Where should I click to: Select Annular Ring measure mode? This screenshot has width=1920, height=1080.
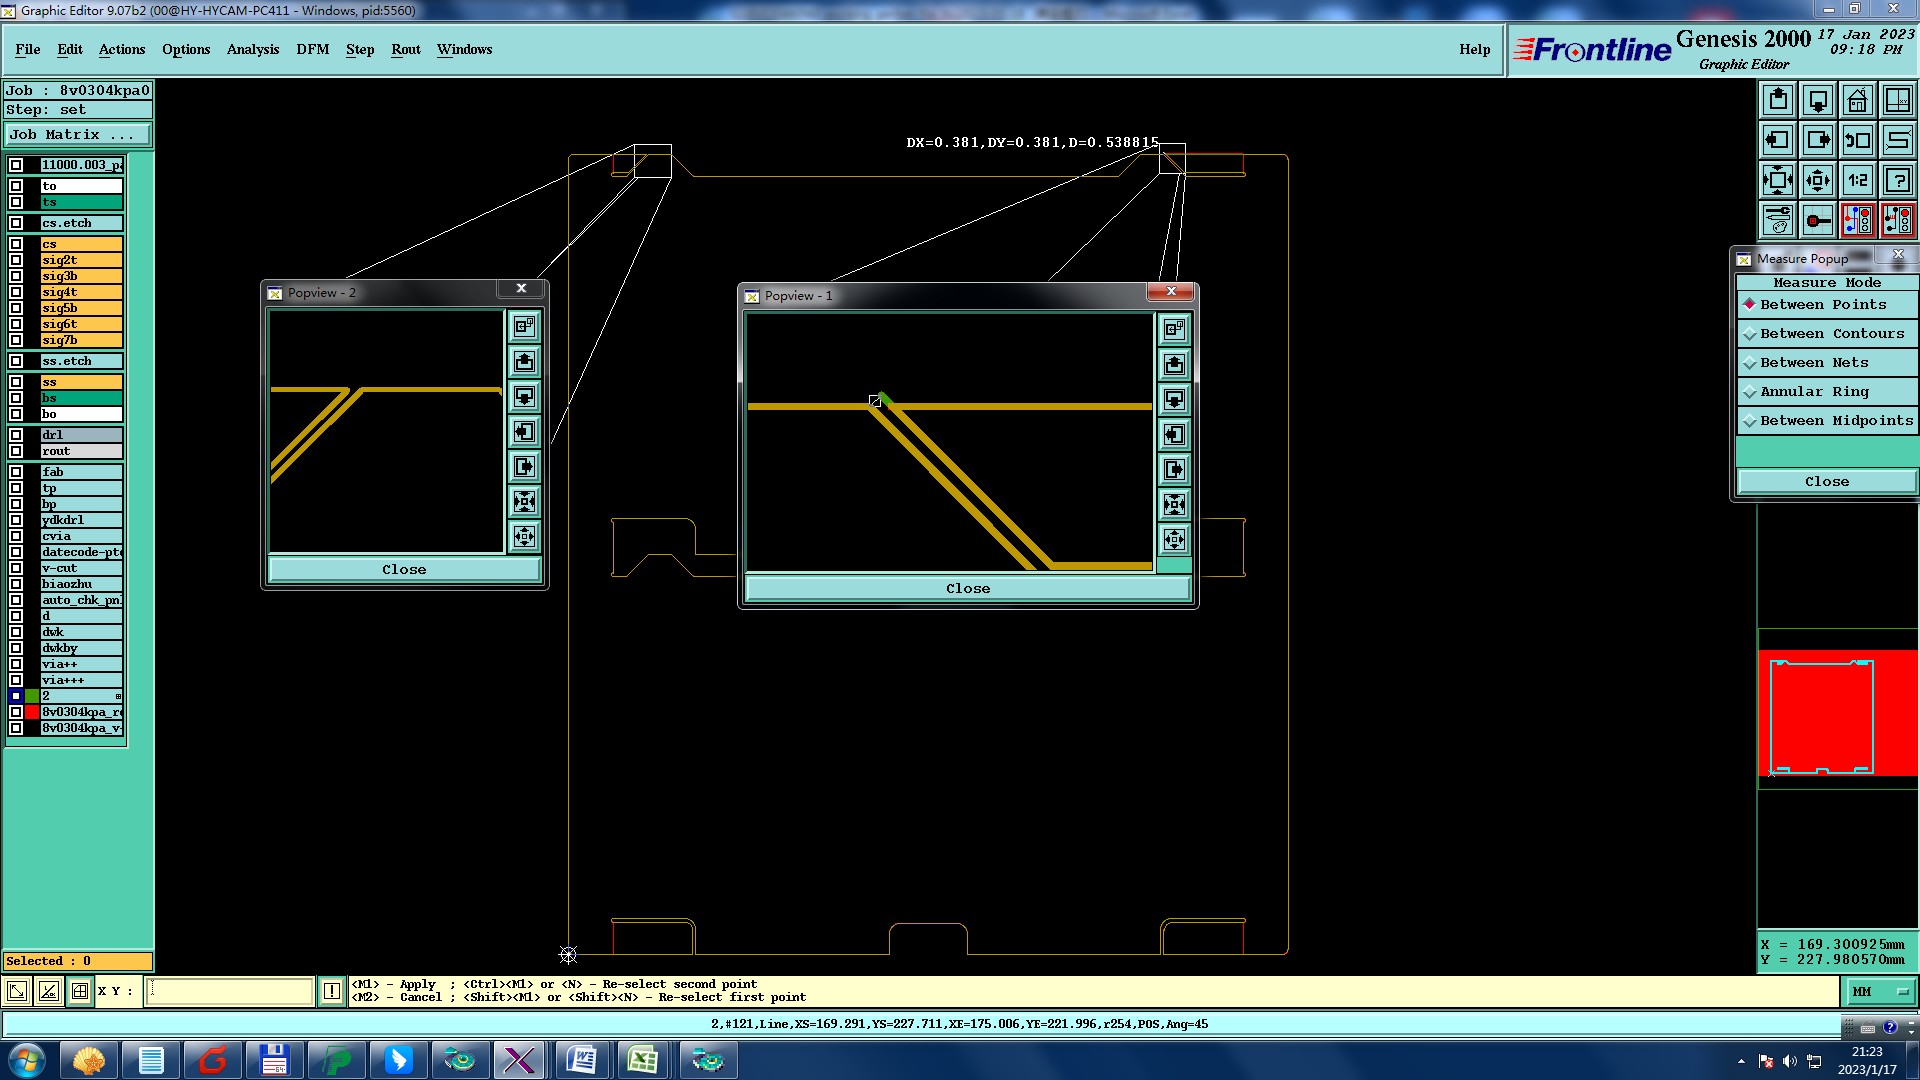(1814, 392)
